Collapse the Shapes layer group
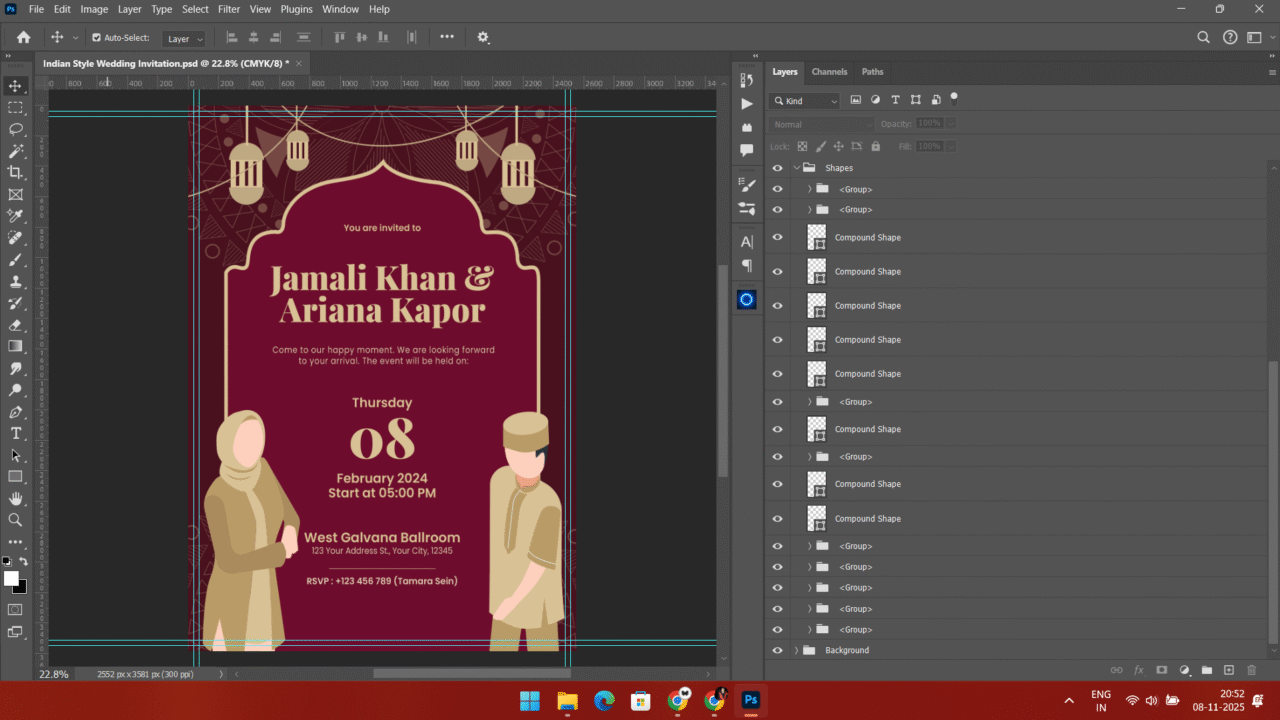 point(797,168)
